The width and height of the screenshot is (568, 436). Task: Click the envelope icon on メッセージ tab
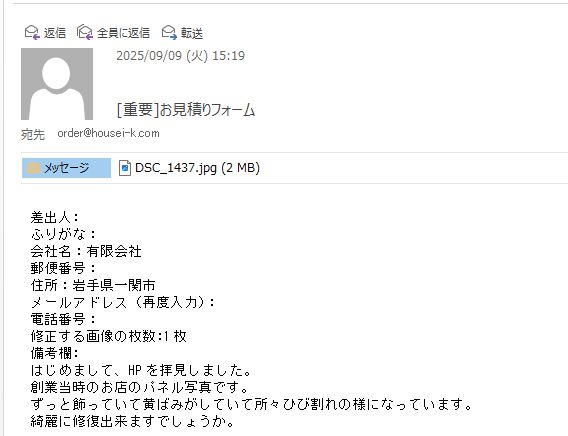[x=33, y=168]
